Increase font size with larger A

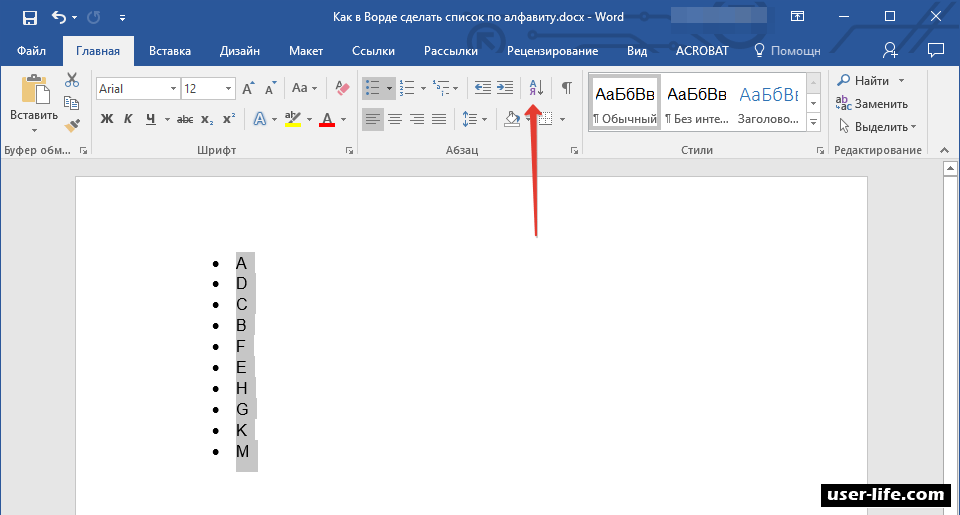coord(248,89)
